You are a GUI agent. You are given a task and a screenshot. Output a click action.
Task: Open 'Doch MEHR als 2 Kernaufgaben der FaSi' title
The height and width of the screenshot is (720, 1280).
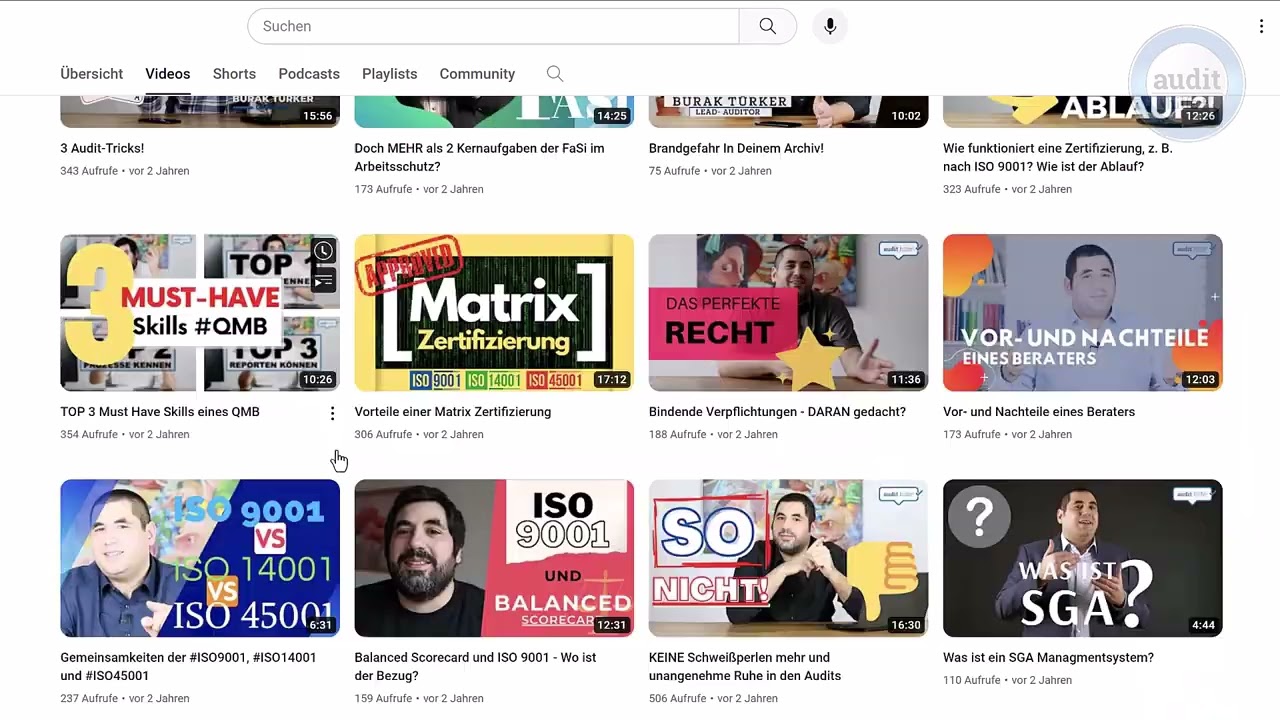tap(479, 158)
